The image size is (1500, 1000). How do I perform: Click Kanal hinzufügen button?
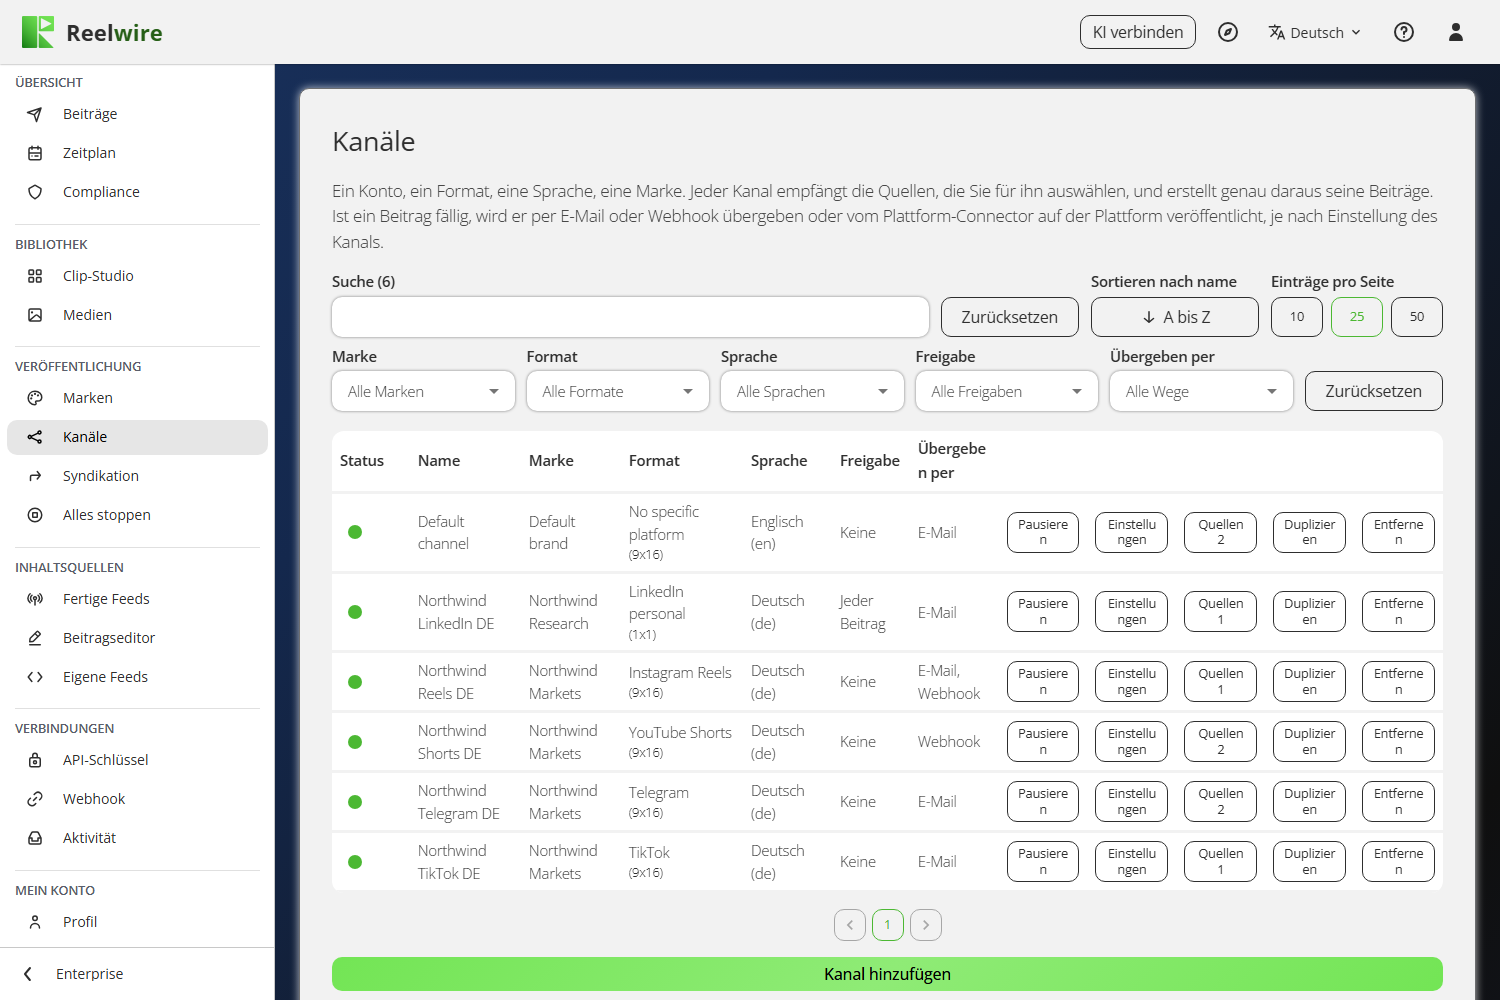[887, 974]
